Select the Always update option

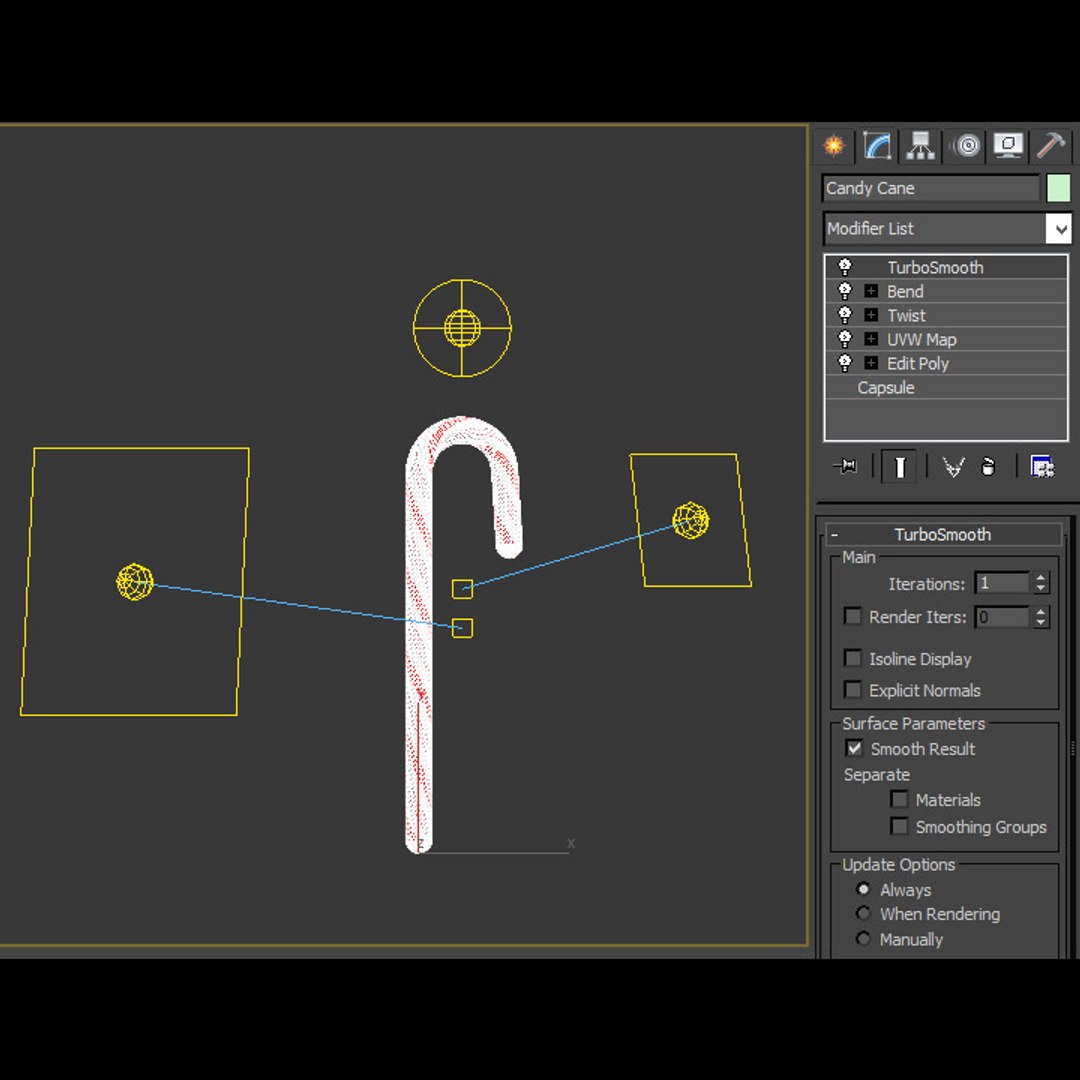click(x=863, y=889)
